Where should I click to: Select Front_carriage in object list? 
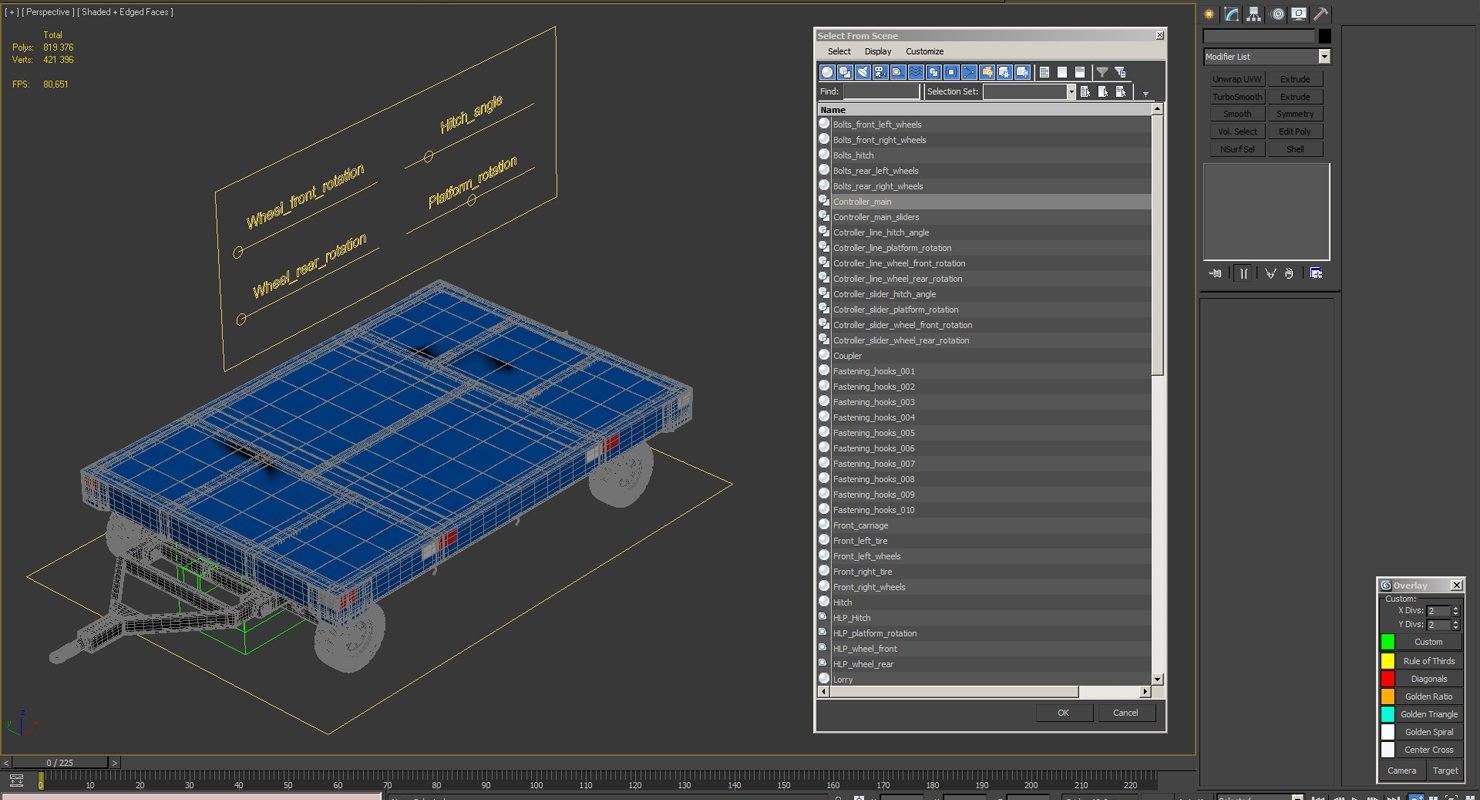click(985, 526)
